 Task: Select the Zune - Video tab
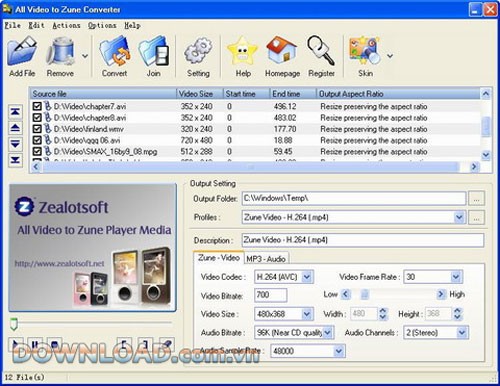219,257
